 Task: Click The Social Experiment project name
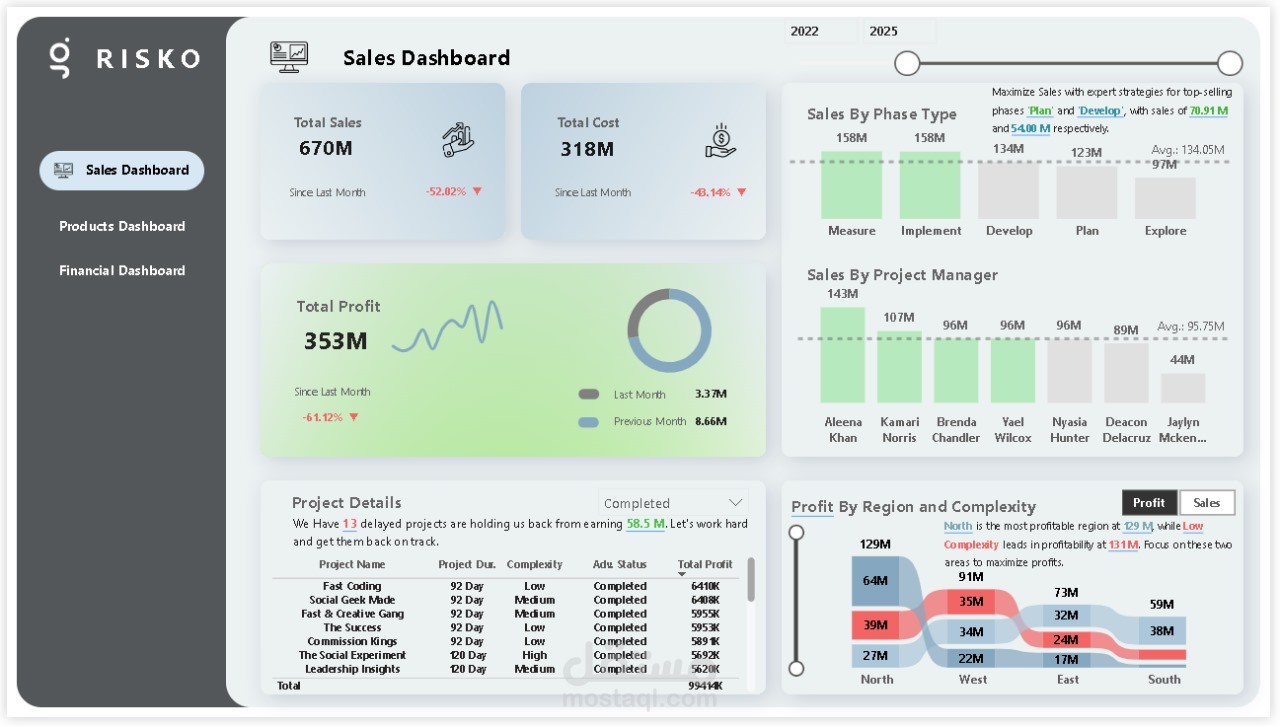[352, 656]
